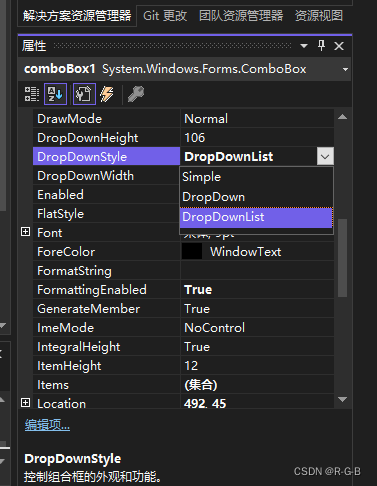Choose DropDownList from the dropdown list
This screenshot has height=486, width=377.
(256, 217)
